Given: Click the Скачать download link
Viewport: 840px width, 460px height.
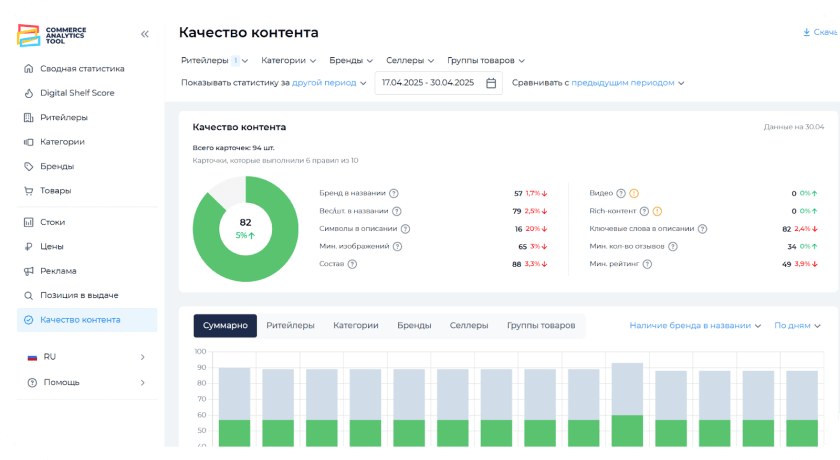Looking at the screenshot, I should point(820,32).
